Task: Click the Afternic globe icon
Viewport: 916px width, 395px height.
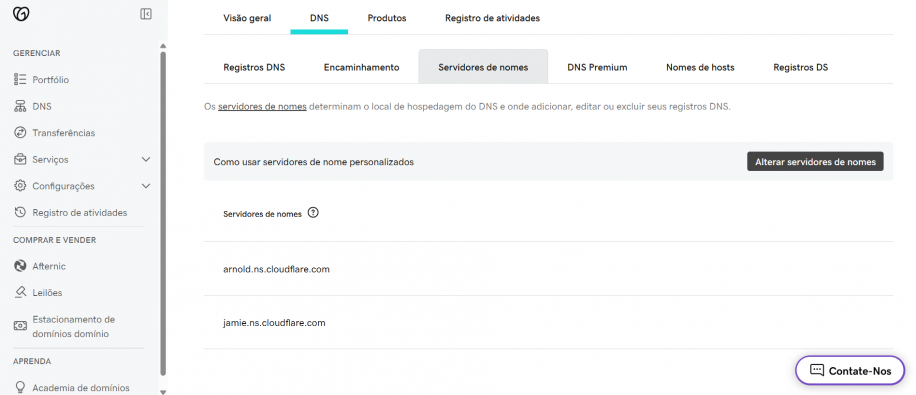Action: pyautogui.click(x=20, y=266)
